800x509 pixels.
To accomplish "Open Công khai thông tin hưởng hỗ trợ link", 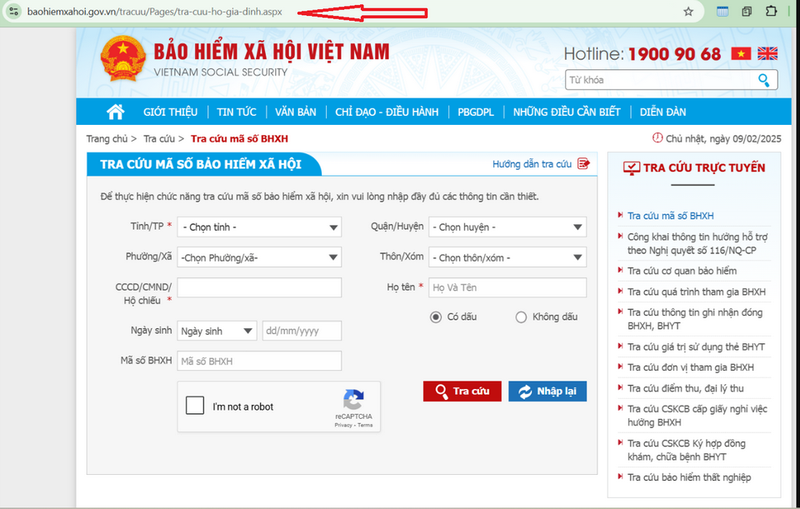I will (x=697, y=243).
